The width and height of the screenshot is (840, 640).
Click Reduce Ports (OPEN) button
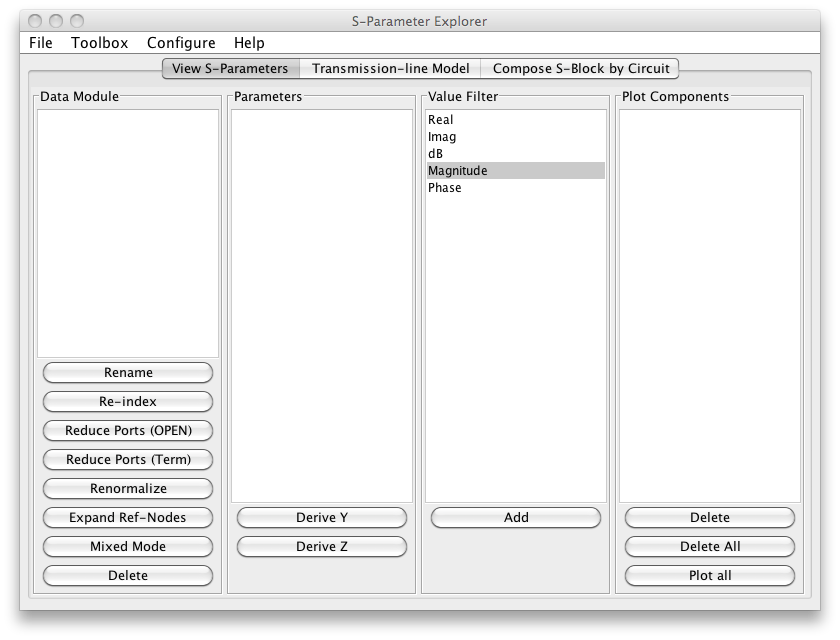point(128,431)
